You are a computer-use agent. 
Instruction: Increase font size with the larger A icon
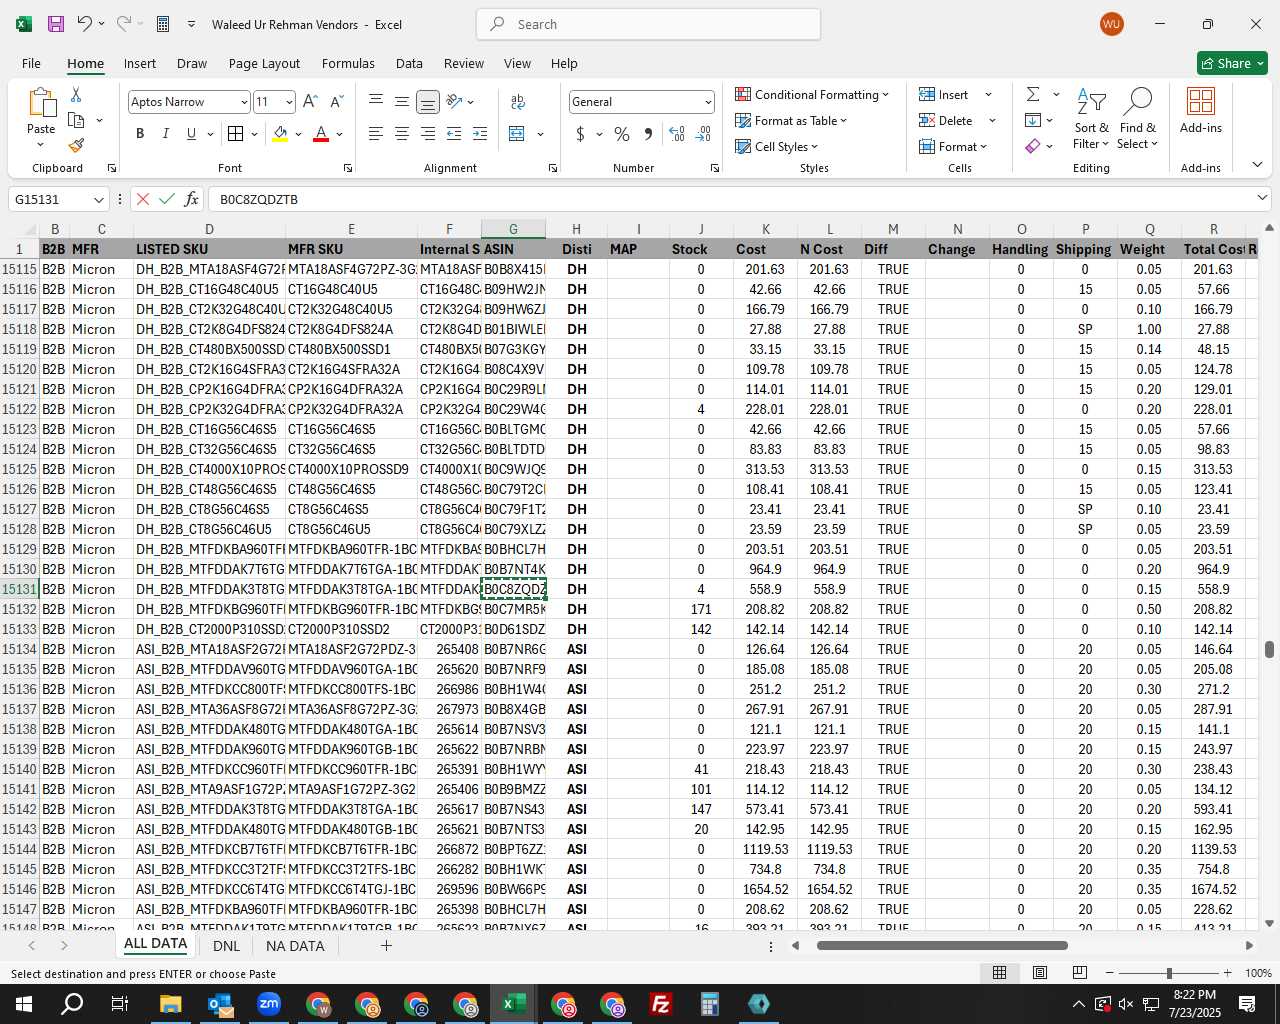click(310, 102)
